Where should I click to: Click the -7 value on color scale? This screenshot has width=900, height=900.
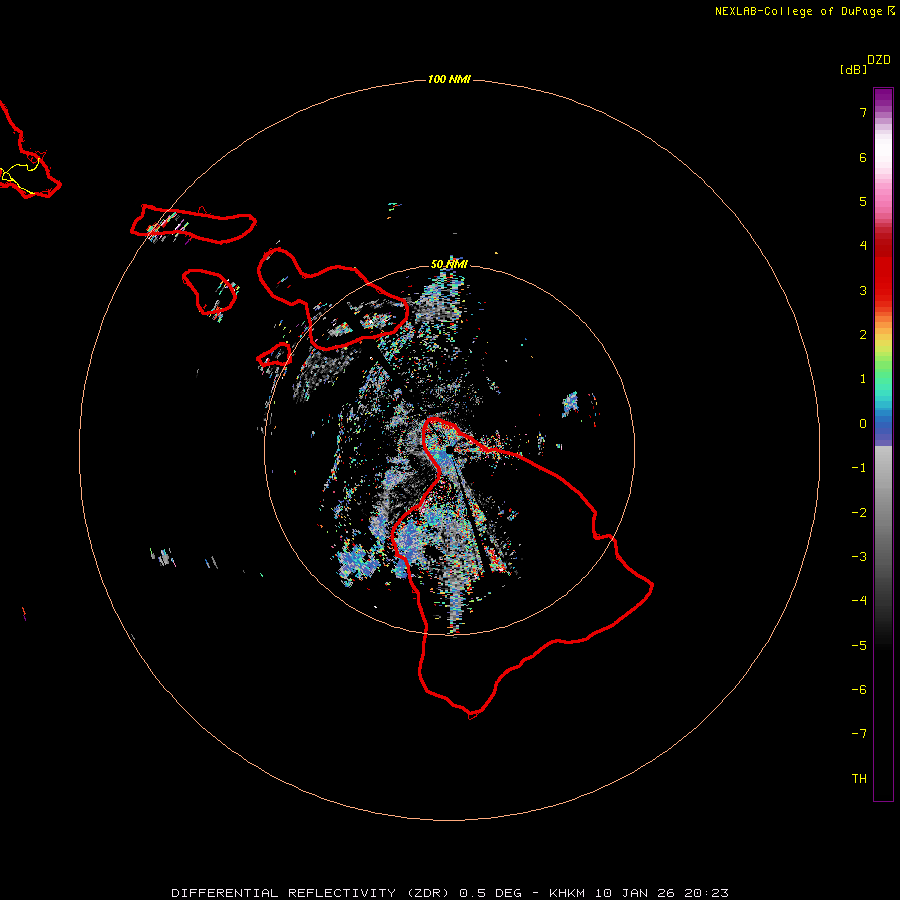(x=859, y=734)
